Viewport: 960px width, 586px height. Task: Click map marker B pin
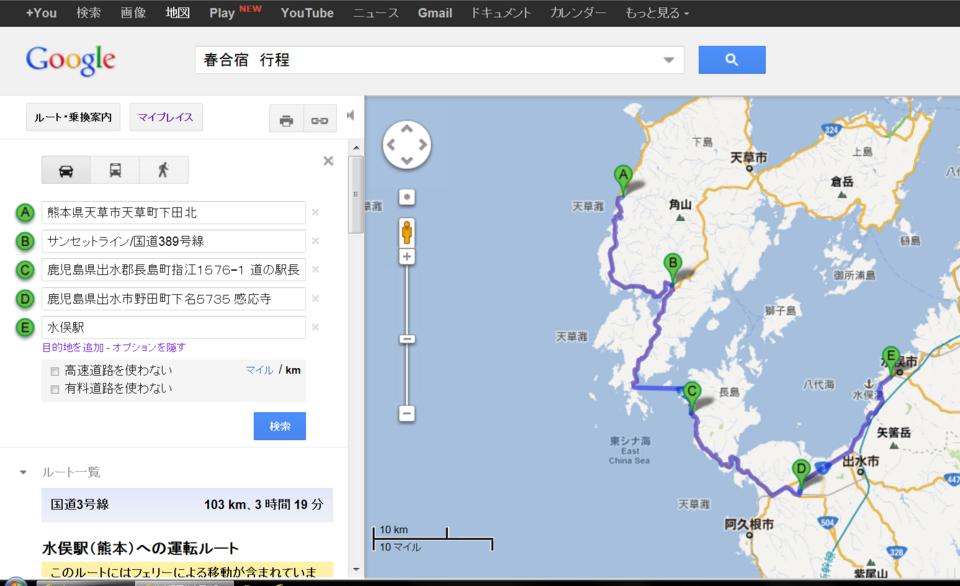coord(673,268)
